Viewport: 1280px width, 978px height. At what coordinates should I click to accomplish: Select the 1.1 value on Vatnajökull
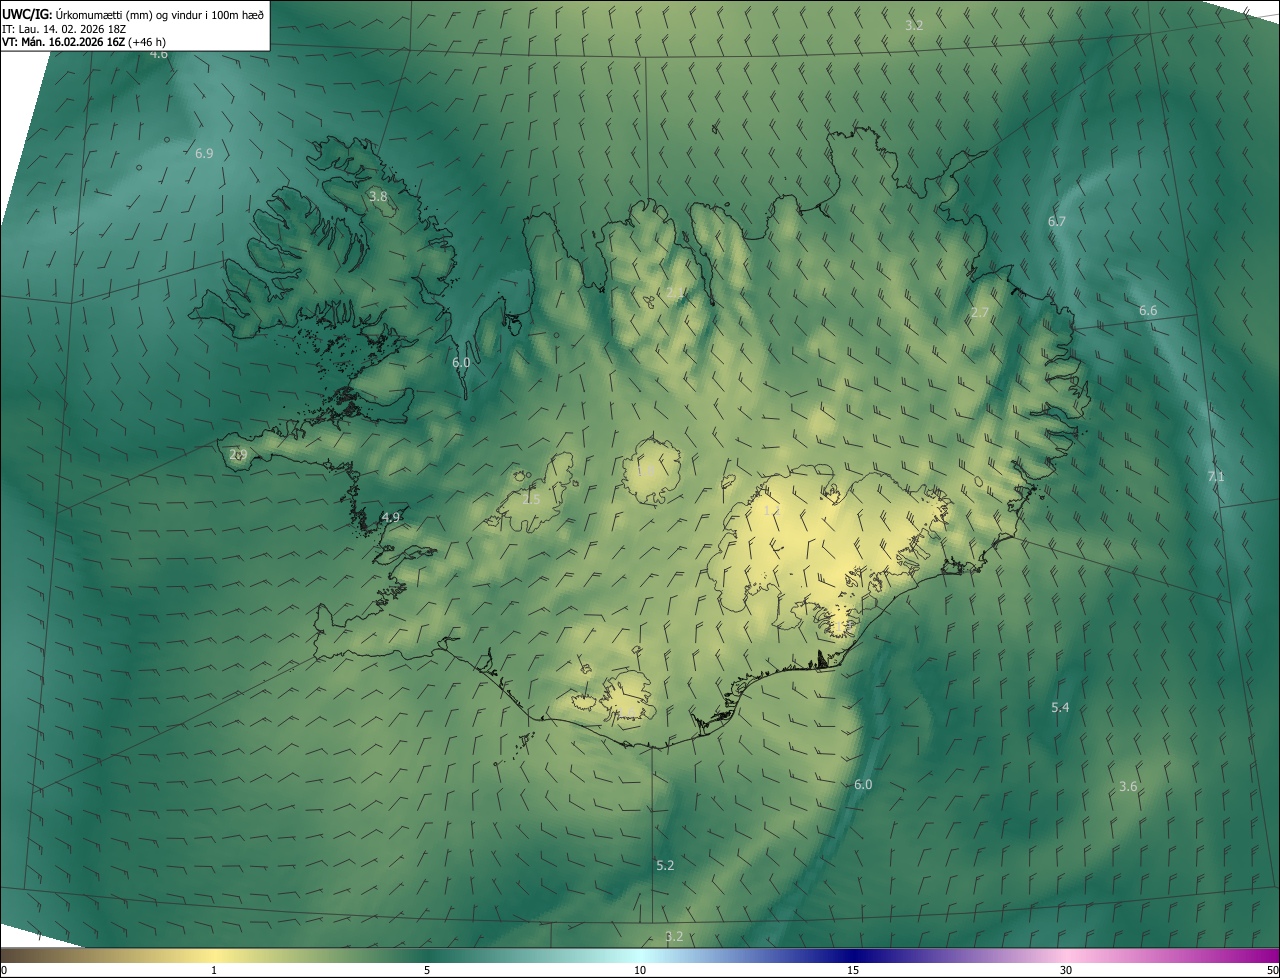tap(771, 511)
